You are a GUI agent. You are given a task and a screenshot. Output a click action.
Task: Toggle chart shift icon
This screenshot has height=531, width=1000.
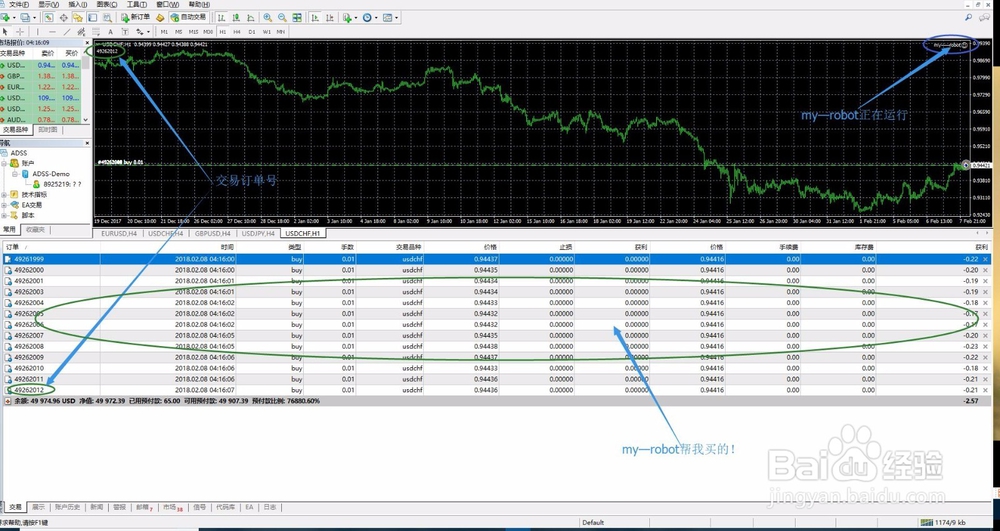pos(330,17)
